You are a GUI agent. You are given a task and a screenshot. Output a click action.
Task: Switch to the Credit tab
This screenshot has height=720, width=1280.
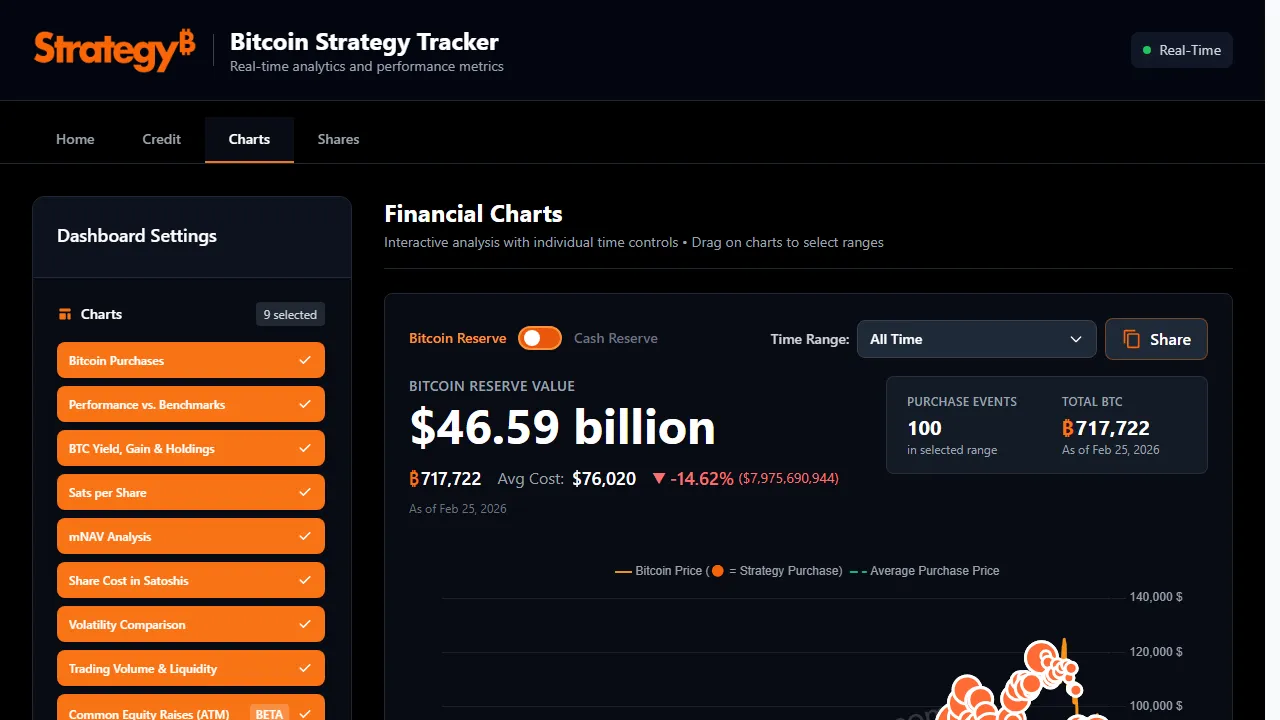(161, 139)
